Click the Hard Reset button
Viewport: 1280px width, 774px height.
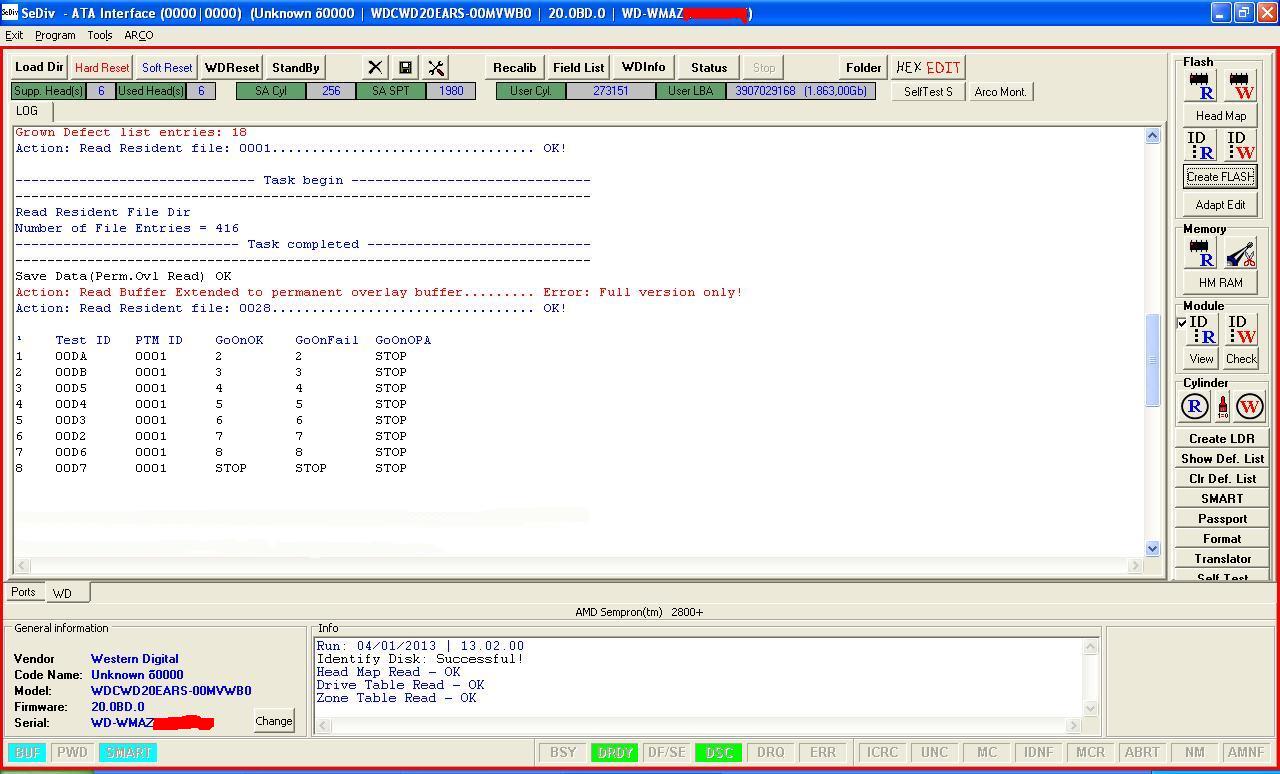click(101, 67)
